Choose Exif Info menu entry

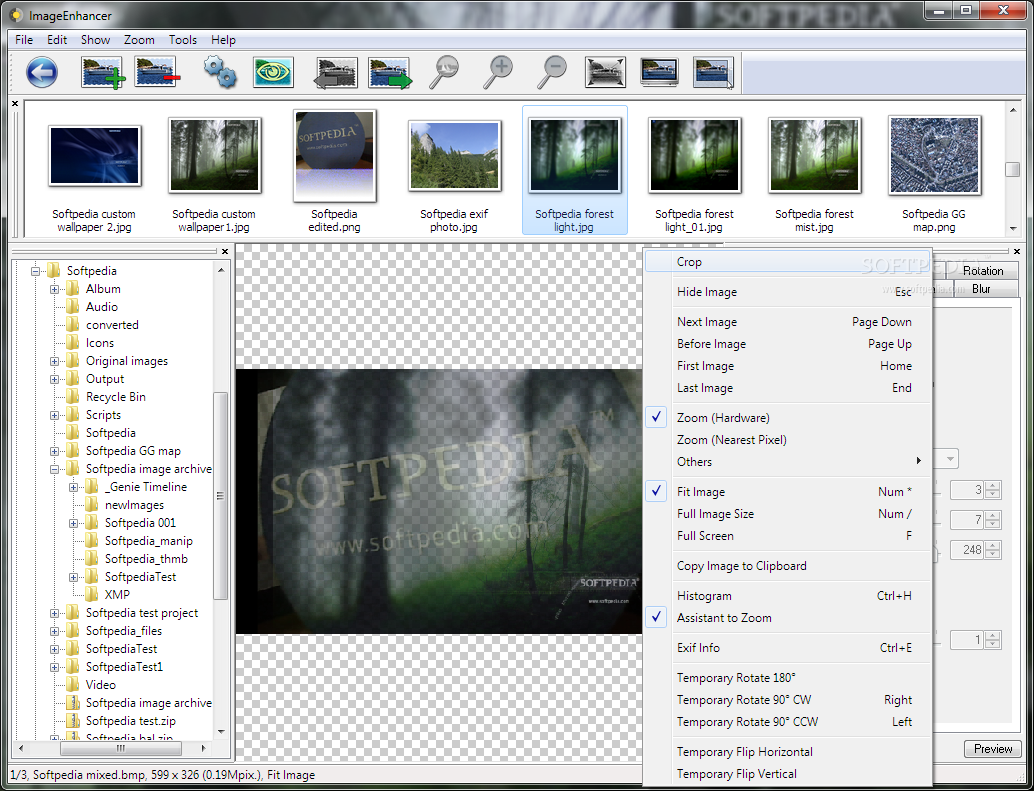coord(787,648)
